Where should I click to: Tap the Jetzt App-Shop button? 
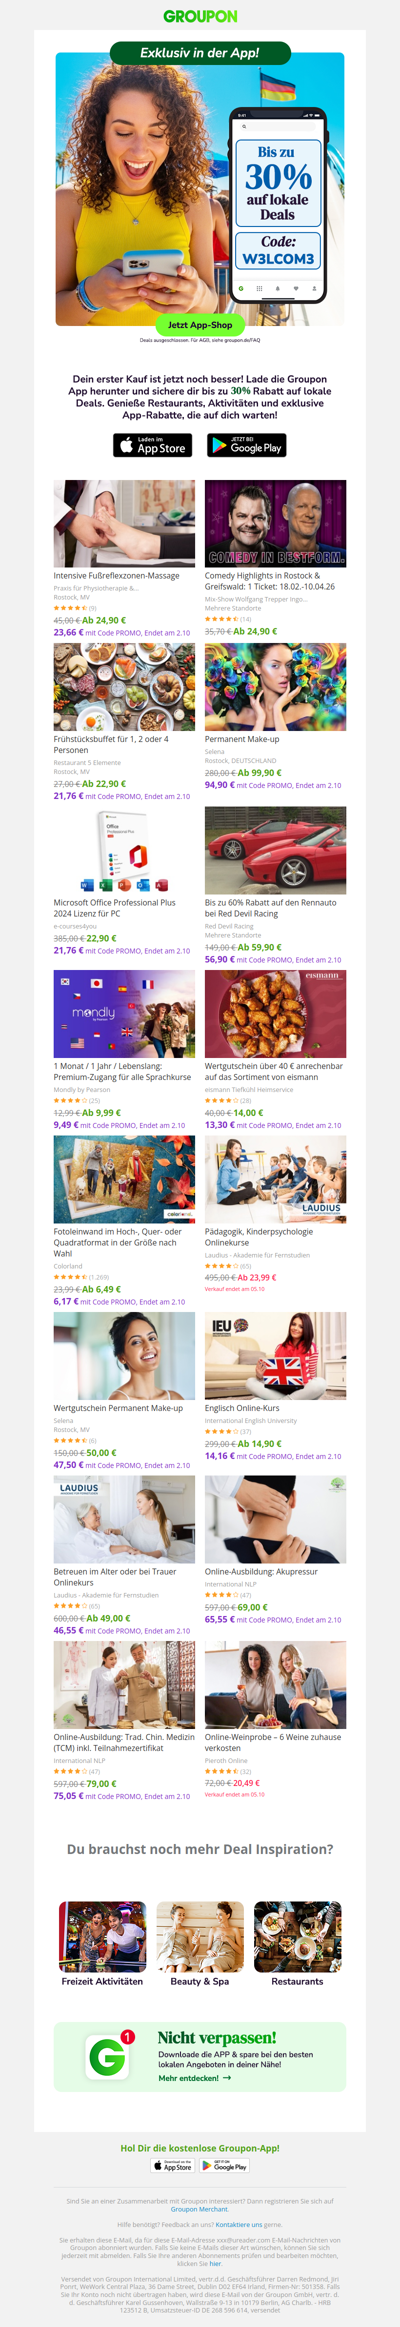pyautogui.click(x=200, y=325)
